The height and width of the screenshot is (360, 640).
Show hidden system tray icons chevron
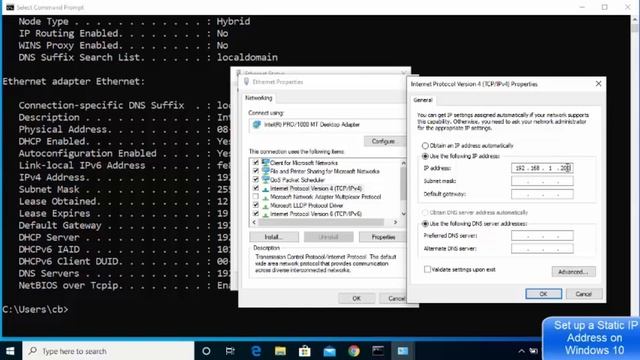coord(521,351)
